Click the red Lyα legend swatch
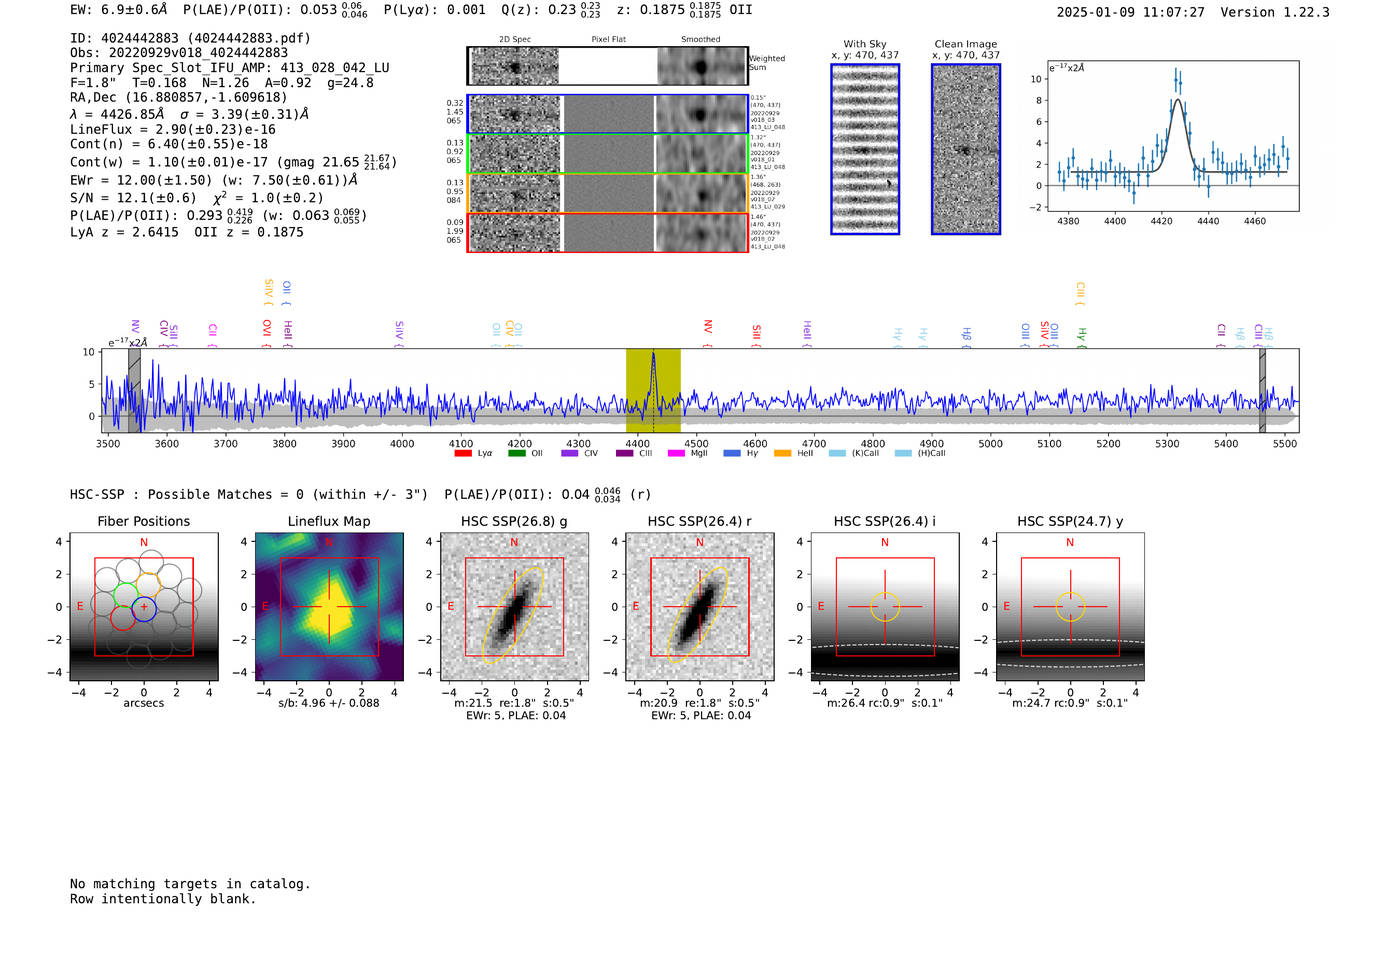Image resolution: width=1400 pixels, height=953 pixels. (x=463, y=454)
